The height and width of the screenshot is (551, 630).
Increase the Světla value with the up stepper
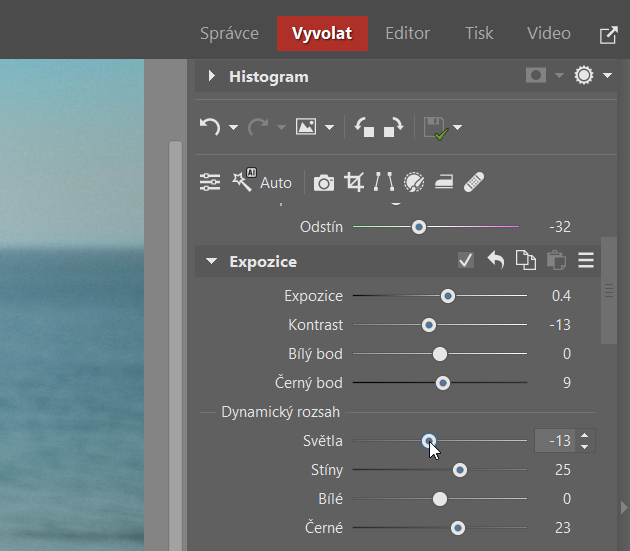[585, 435]
